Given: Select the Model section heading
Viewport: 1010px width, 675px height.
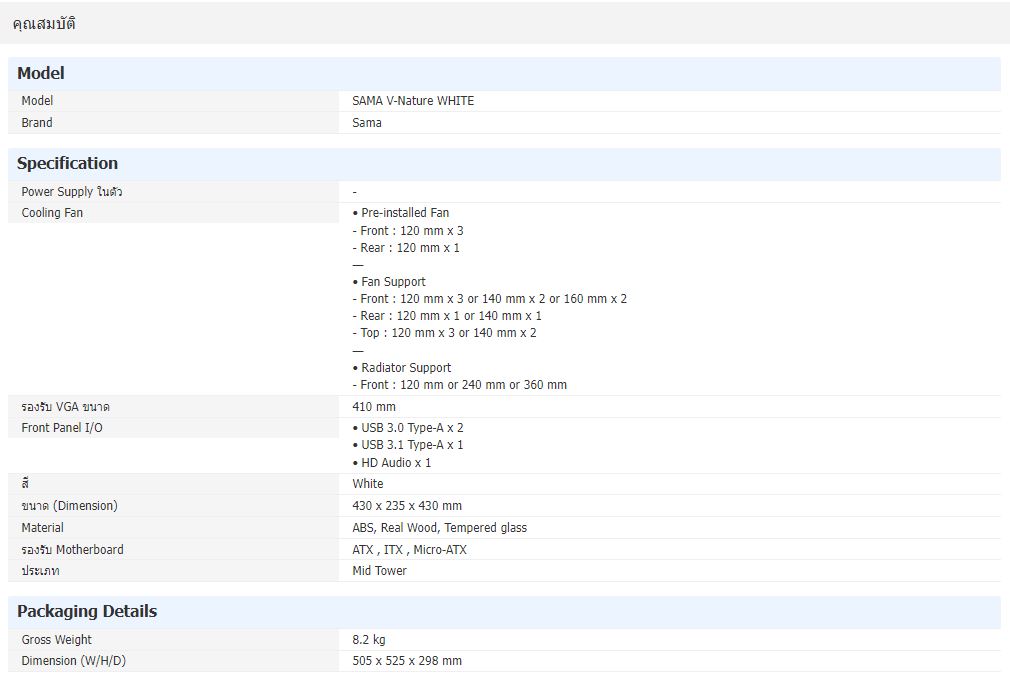Looking at the screenshot, I should point(41,73).
